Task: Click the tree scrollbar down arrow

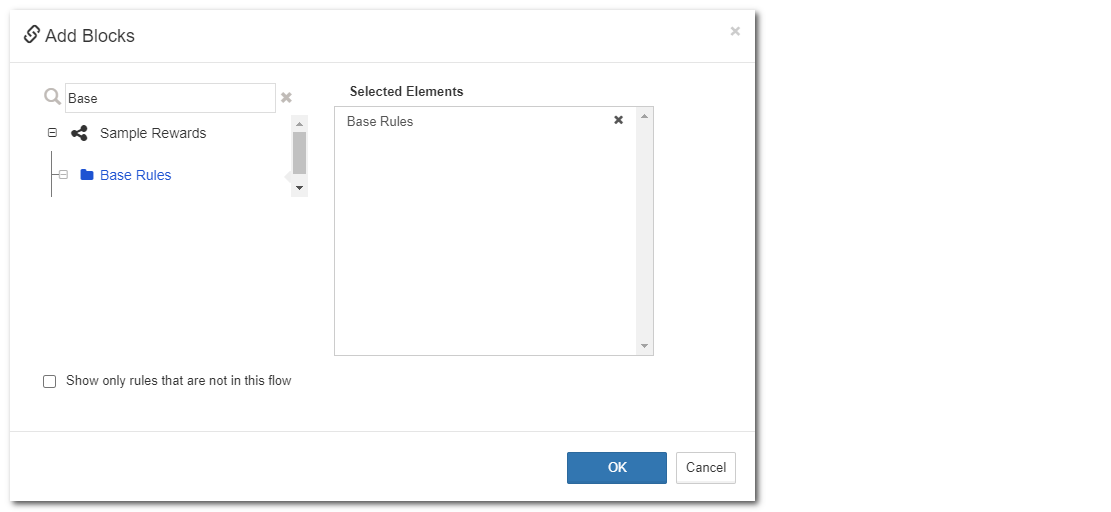Action: pos(299,187)
